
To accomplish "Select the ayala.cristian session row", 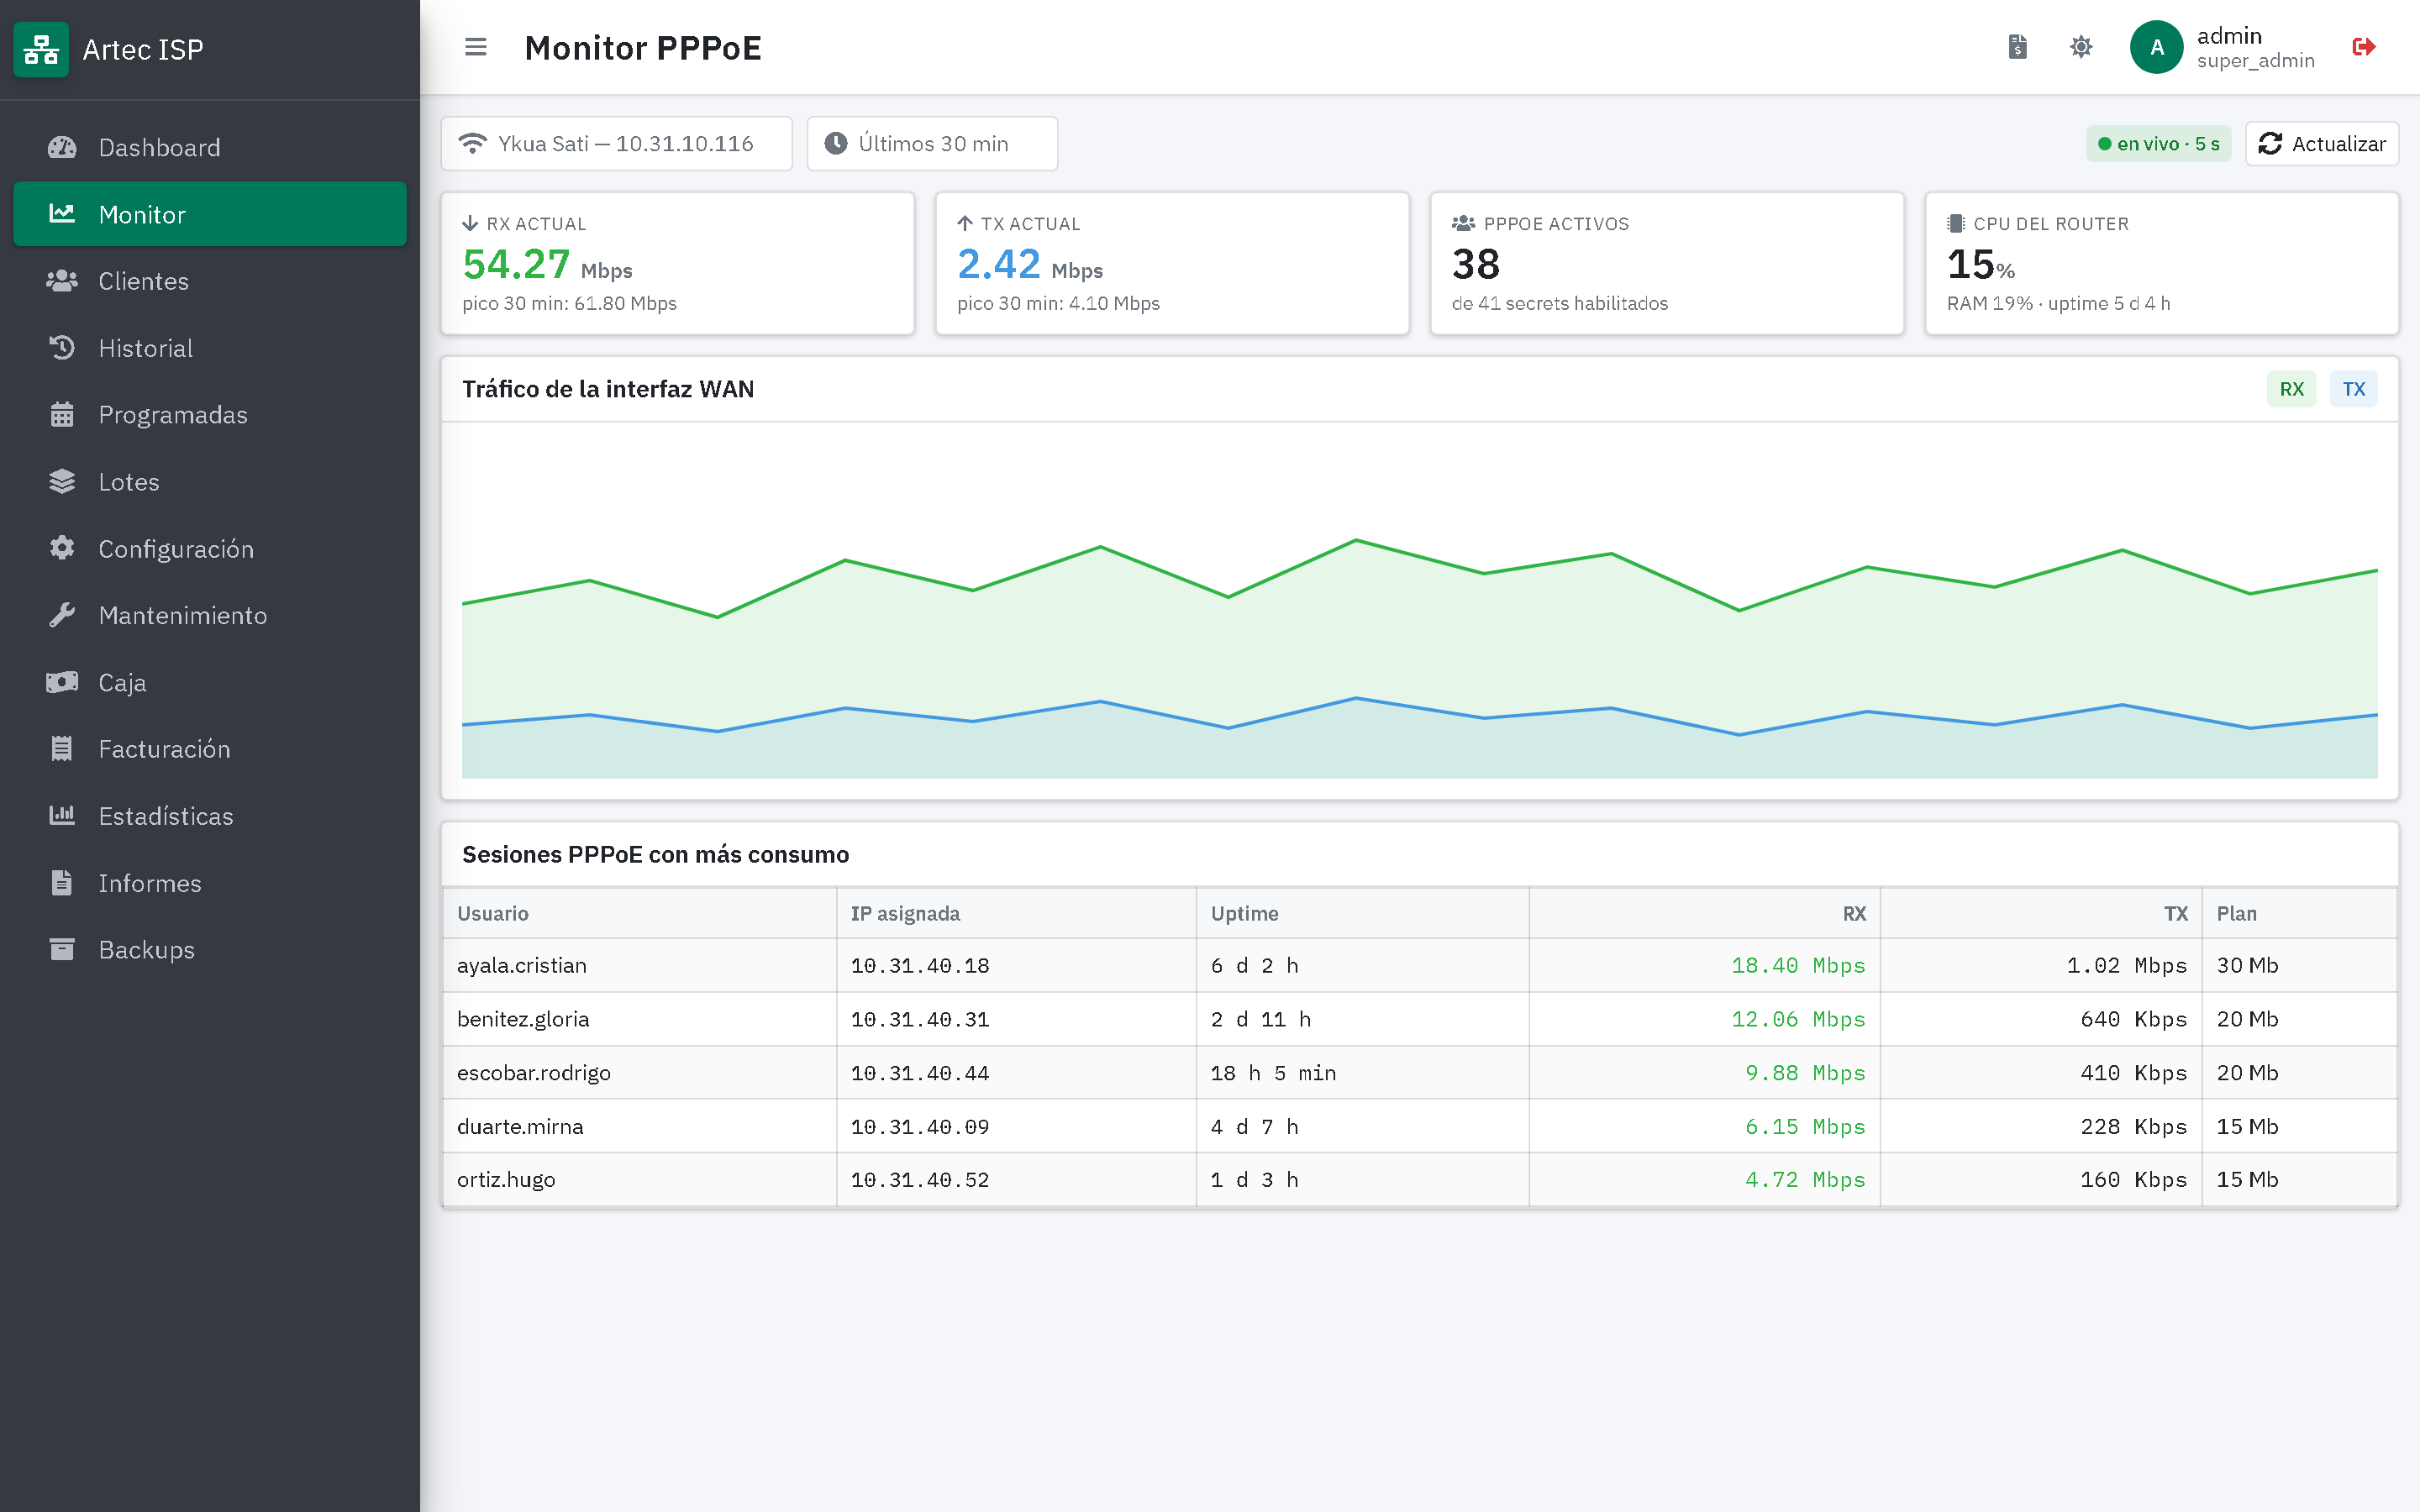I will pyautogui.click(x=1420, y=965).
